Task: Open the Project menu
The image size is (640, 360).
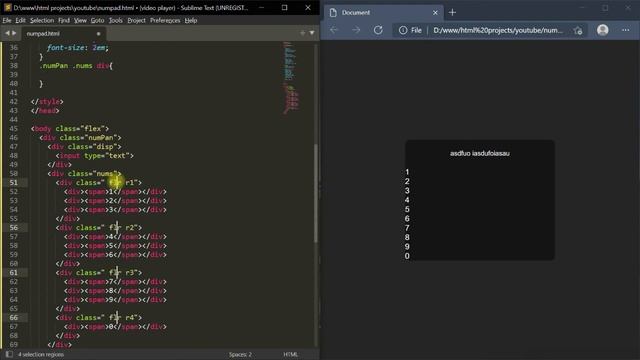Action: pos(136,20)
